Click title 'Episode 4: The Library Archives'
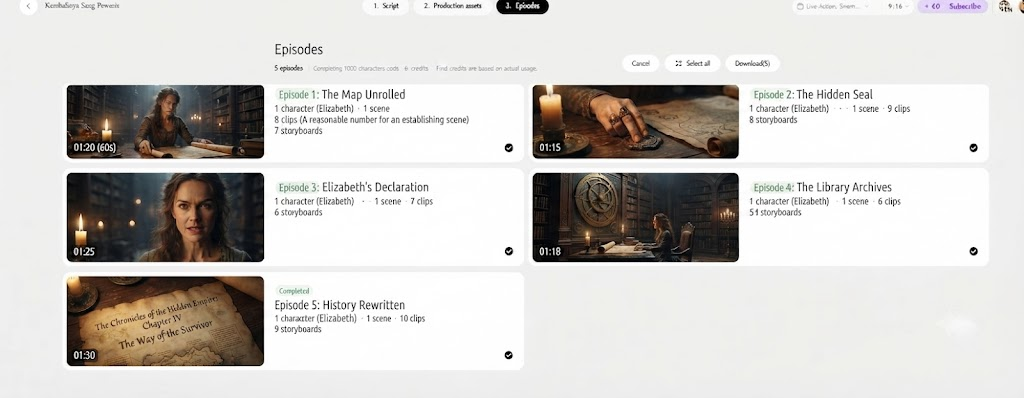 point(821,188)
